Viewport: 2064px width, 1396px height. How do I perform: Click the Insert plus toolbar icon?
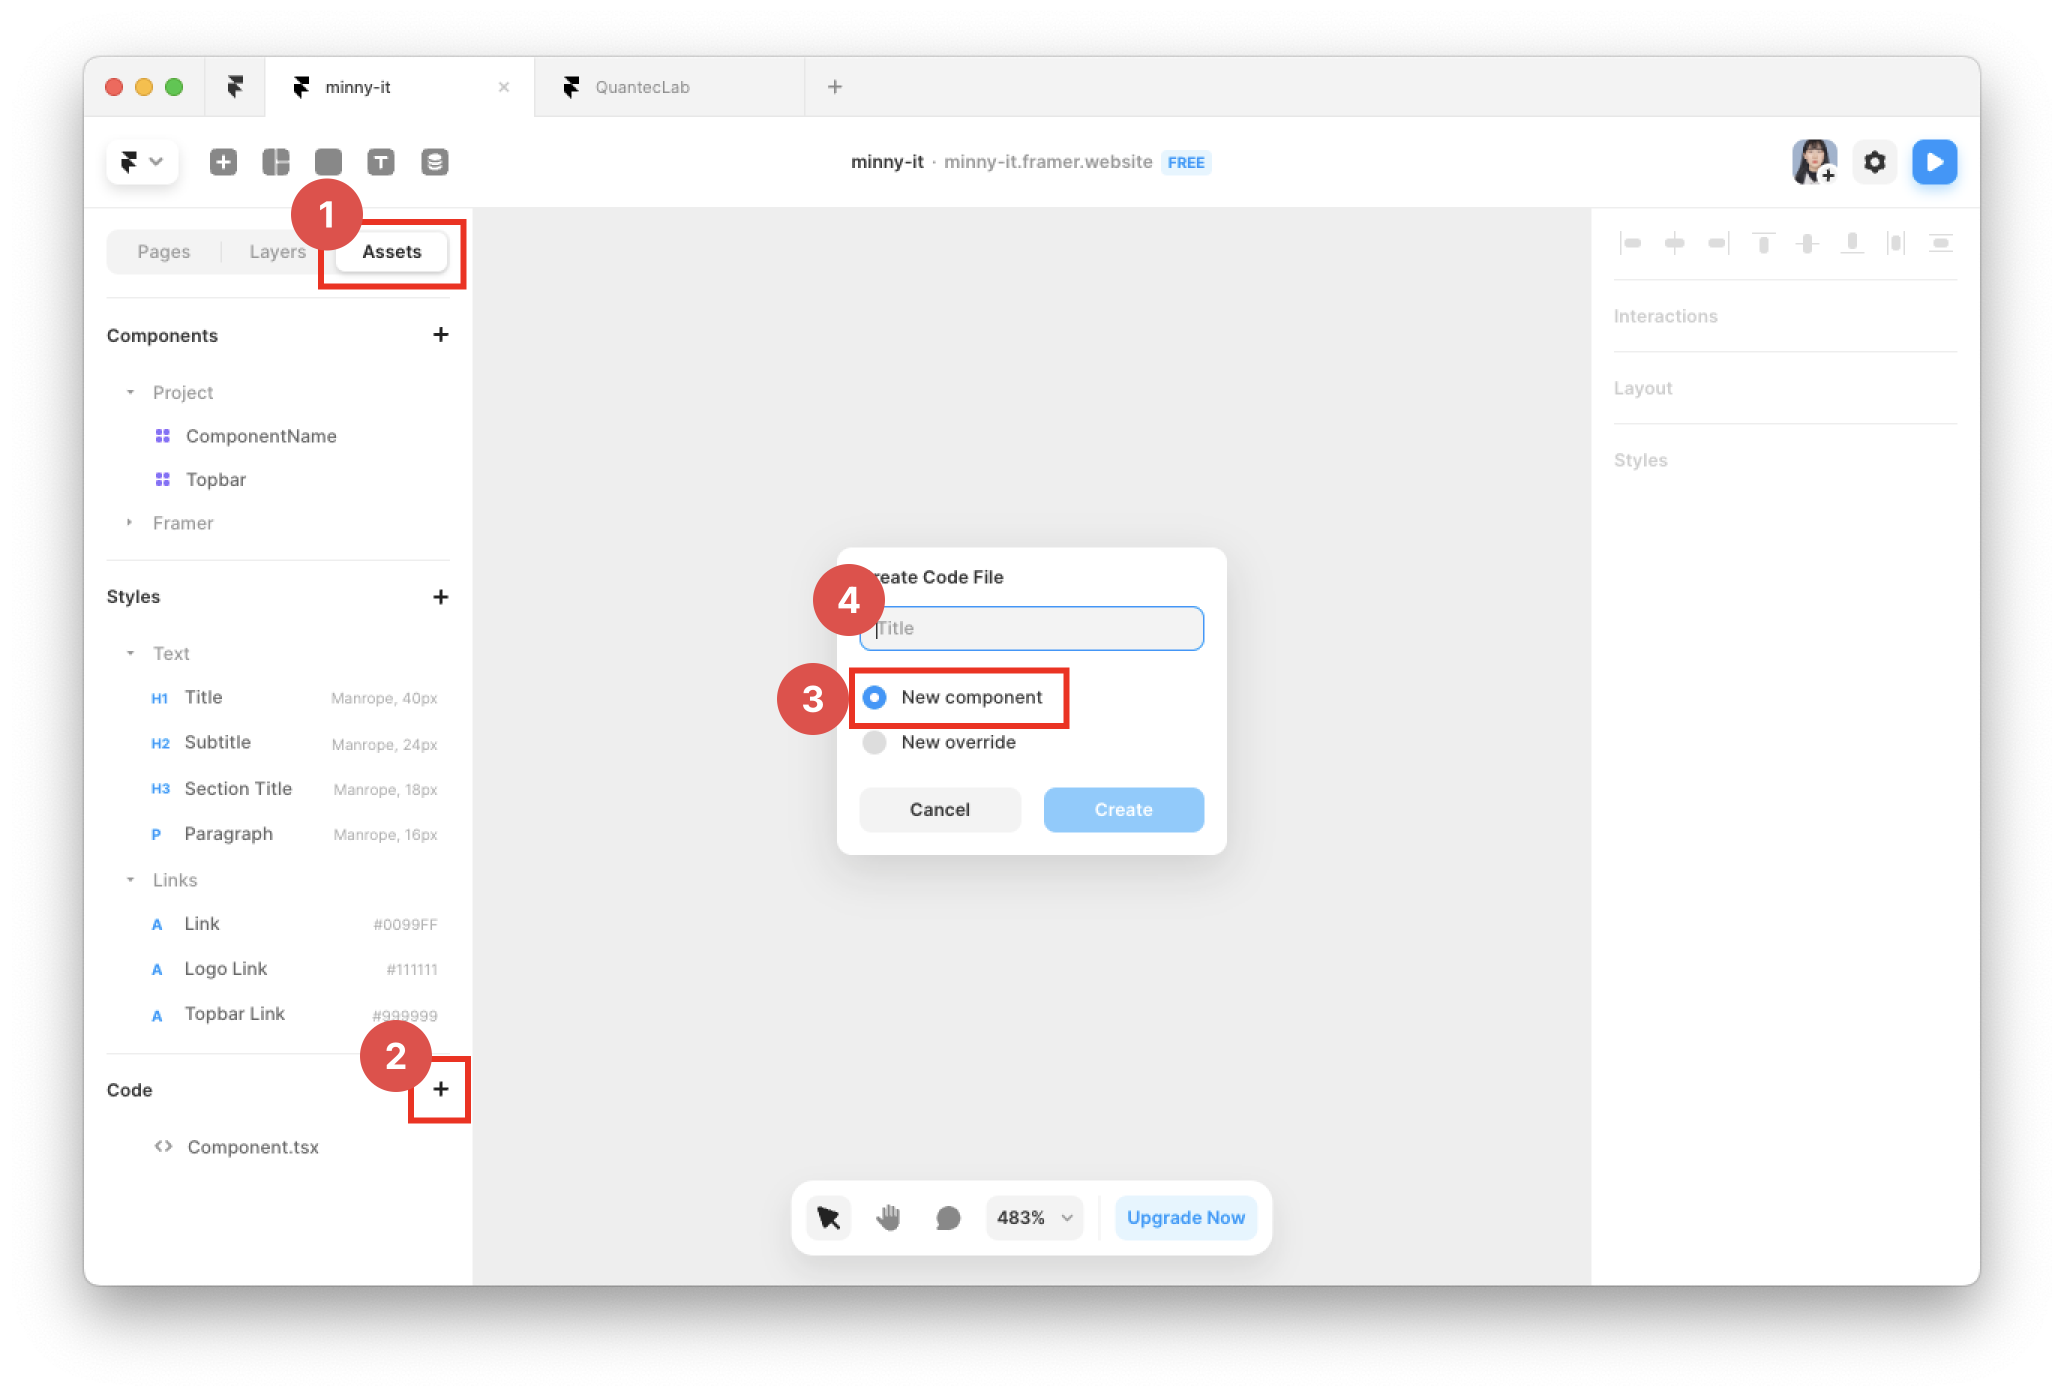[x=223, y=162]
